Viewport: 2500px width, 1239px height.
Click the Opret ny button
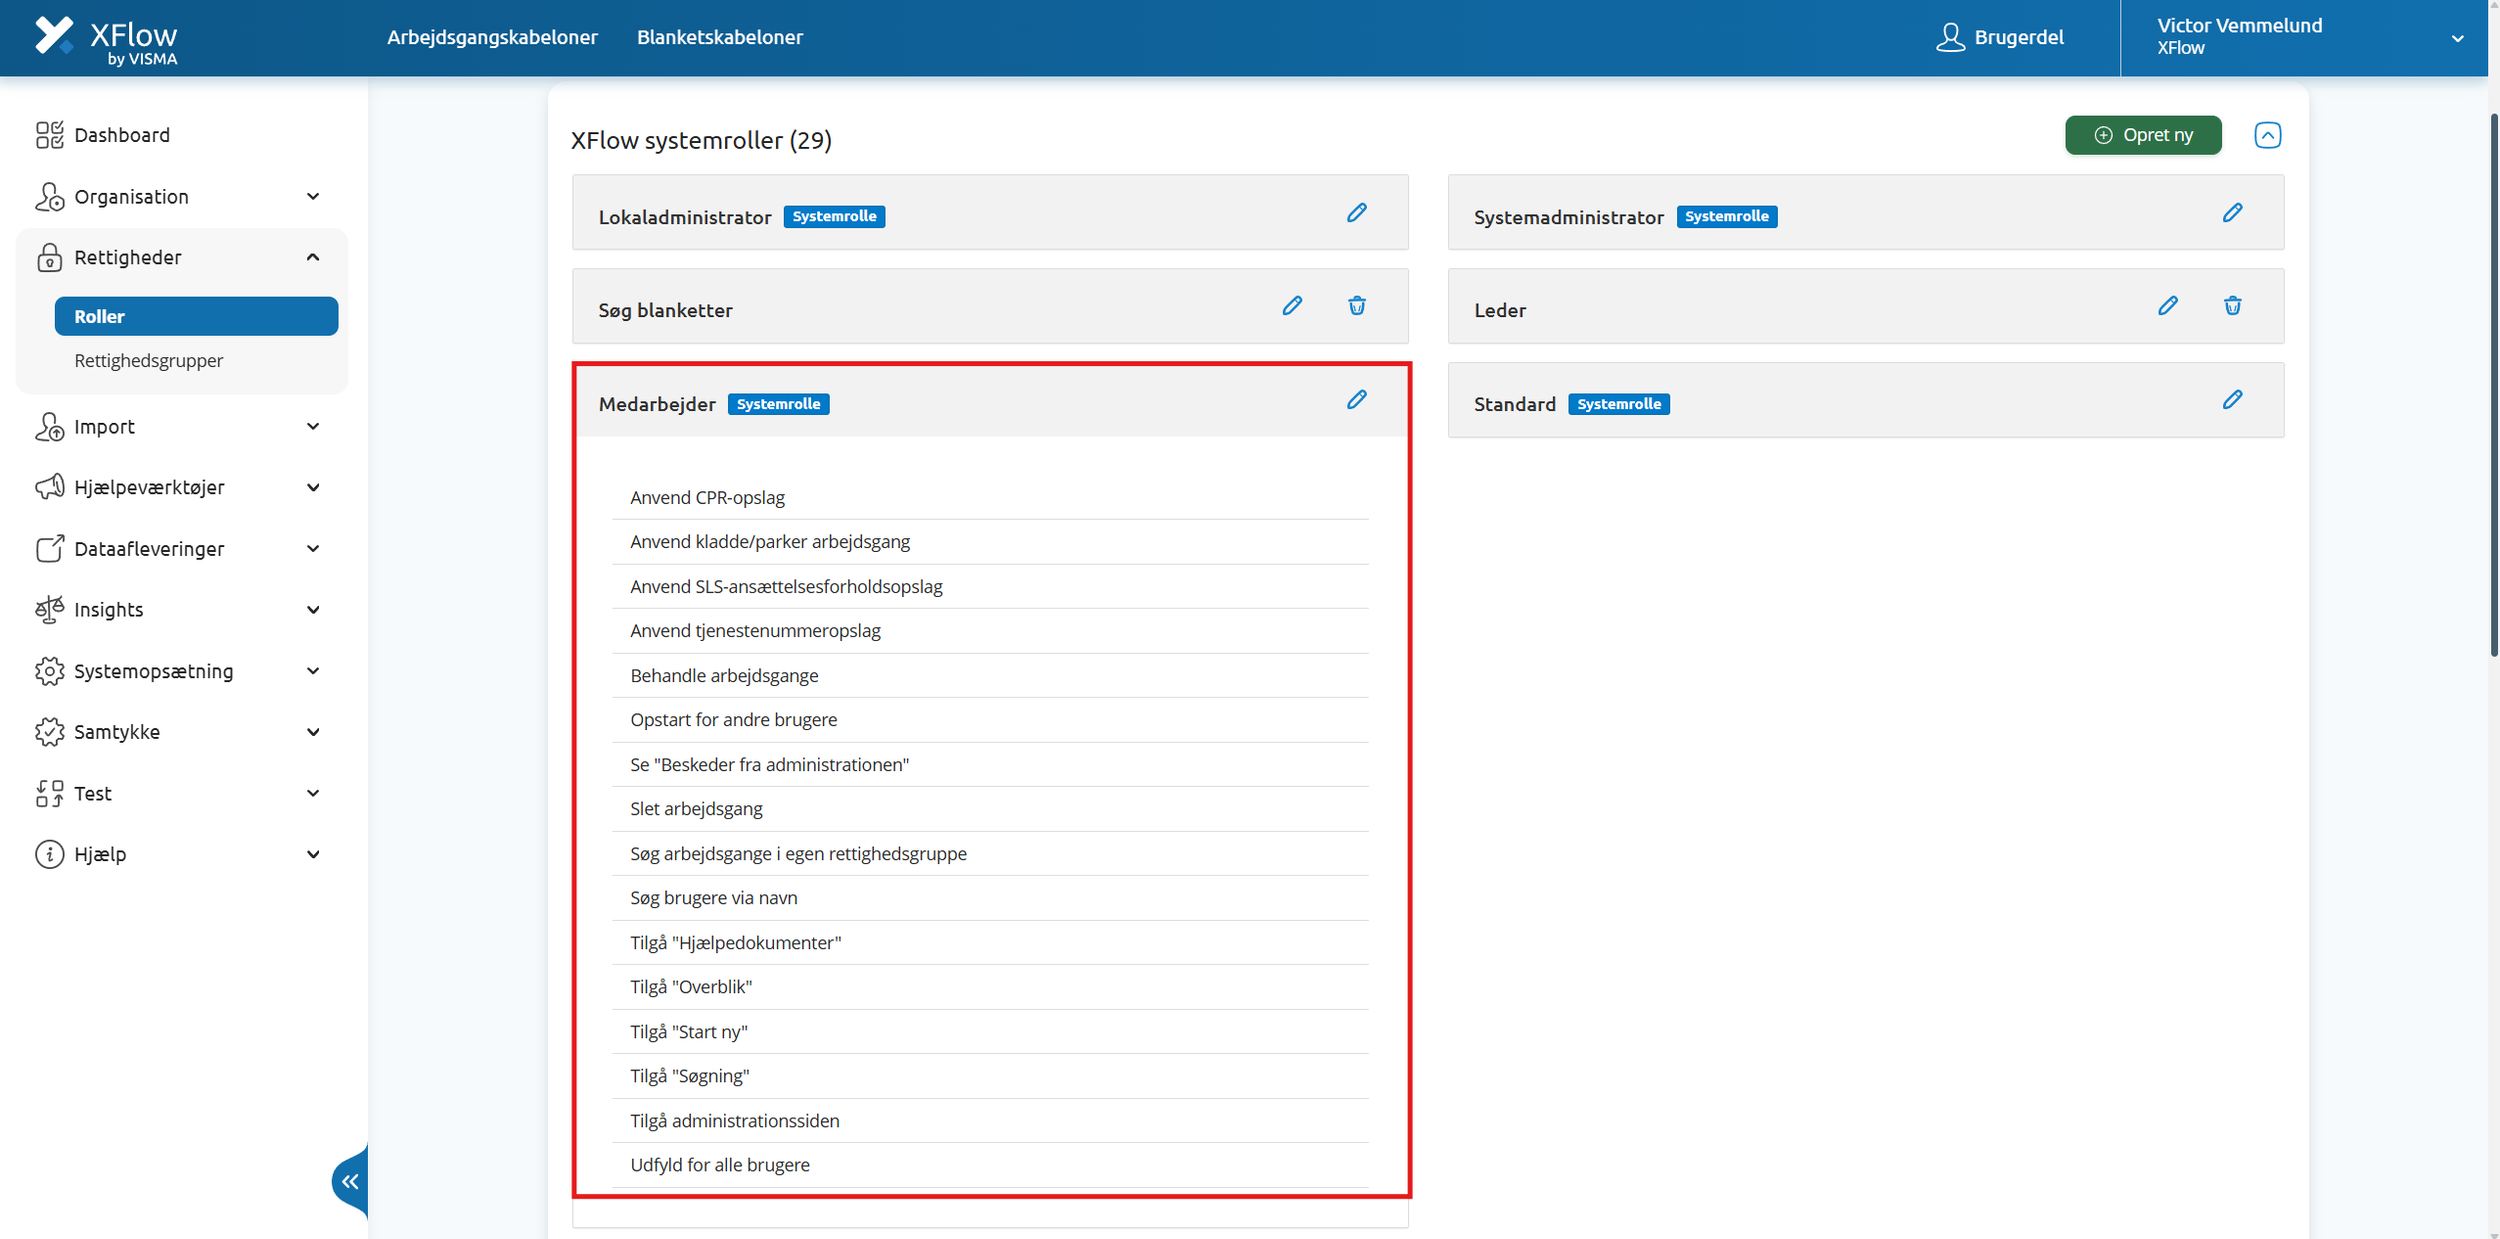coord(2143,135)
